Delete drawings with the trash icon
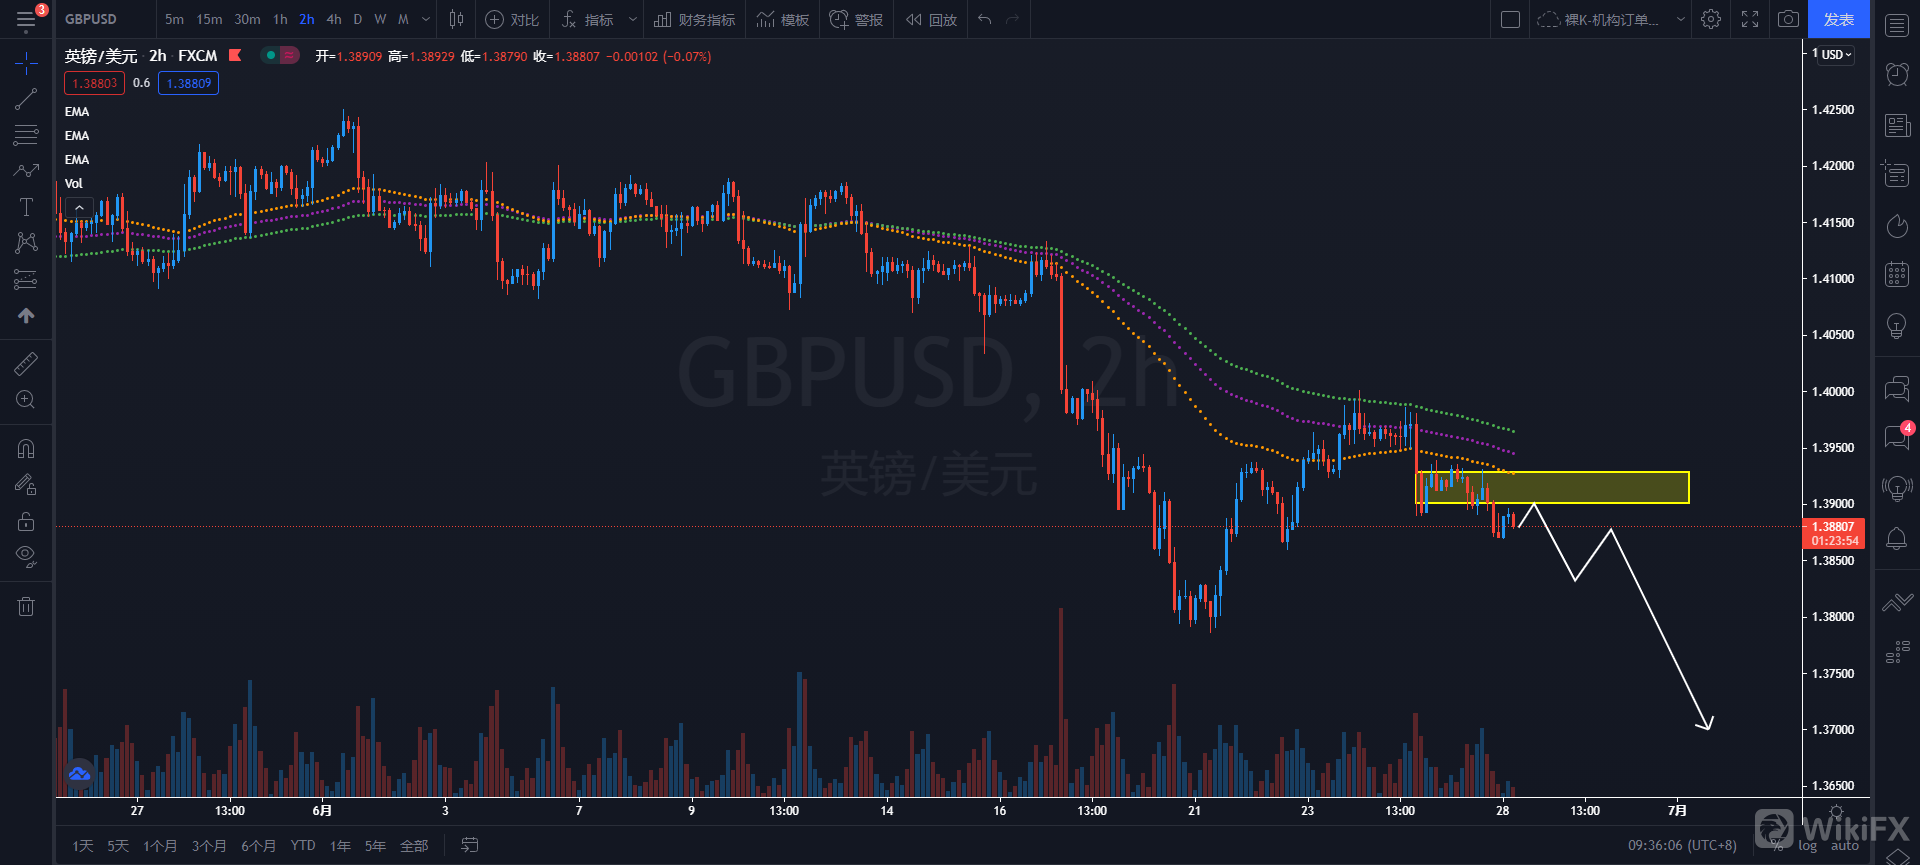 26,606
